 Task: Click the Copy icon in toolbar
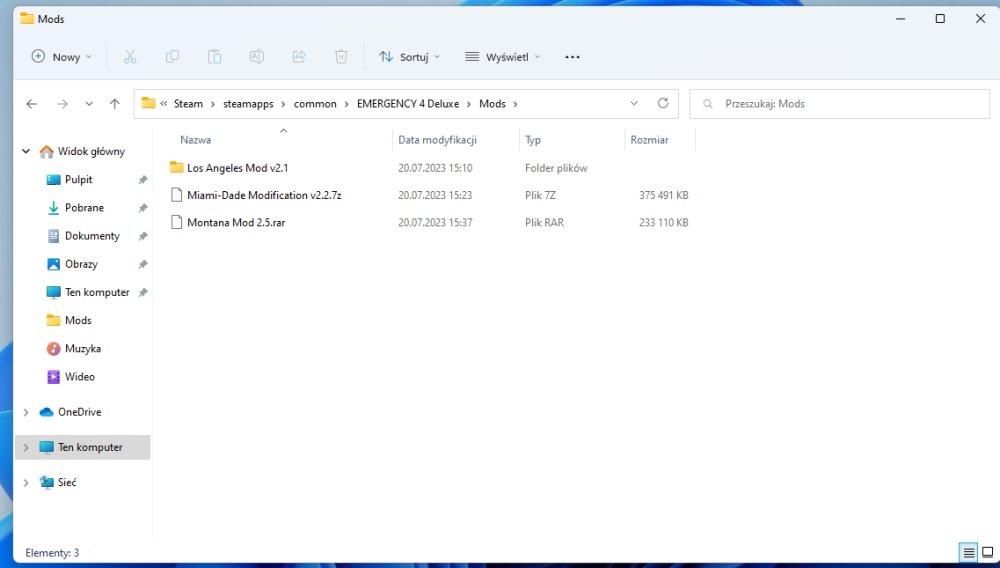(172, 57)
